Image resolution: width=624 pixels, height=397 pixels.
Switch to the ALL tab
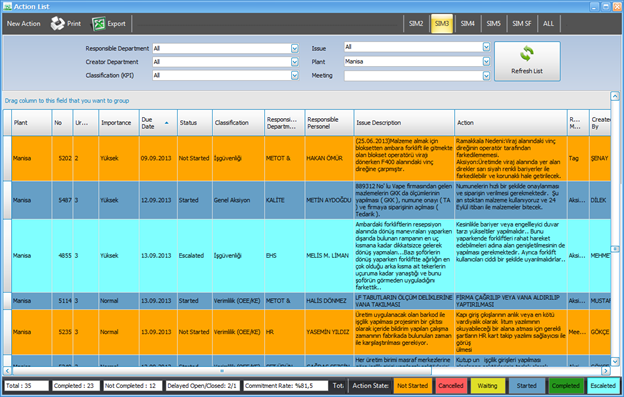548,23
